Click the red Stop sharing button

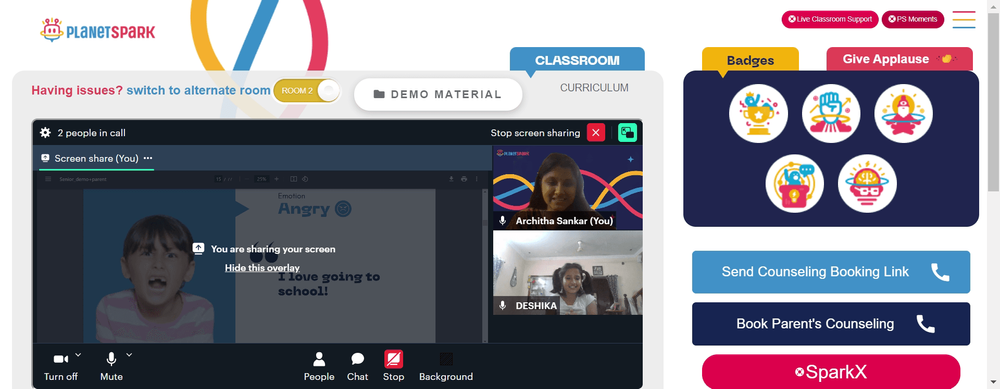pyautogui.click(x=393, y=366)
